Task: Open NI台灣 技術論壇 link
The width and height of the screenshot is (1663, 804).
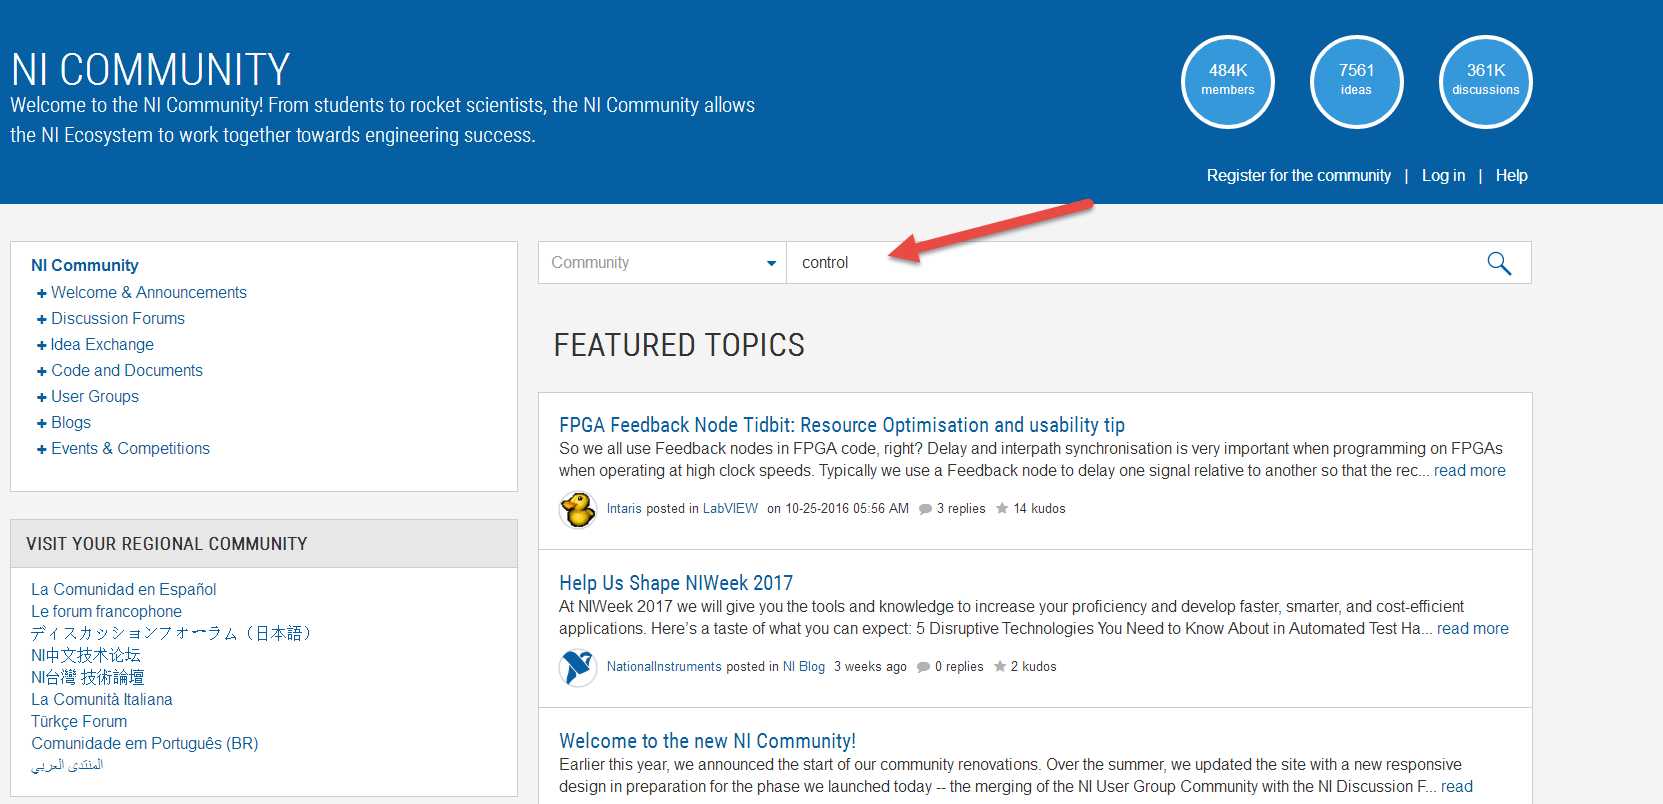Action: pyautogui.click(x=88, y=677)
